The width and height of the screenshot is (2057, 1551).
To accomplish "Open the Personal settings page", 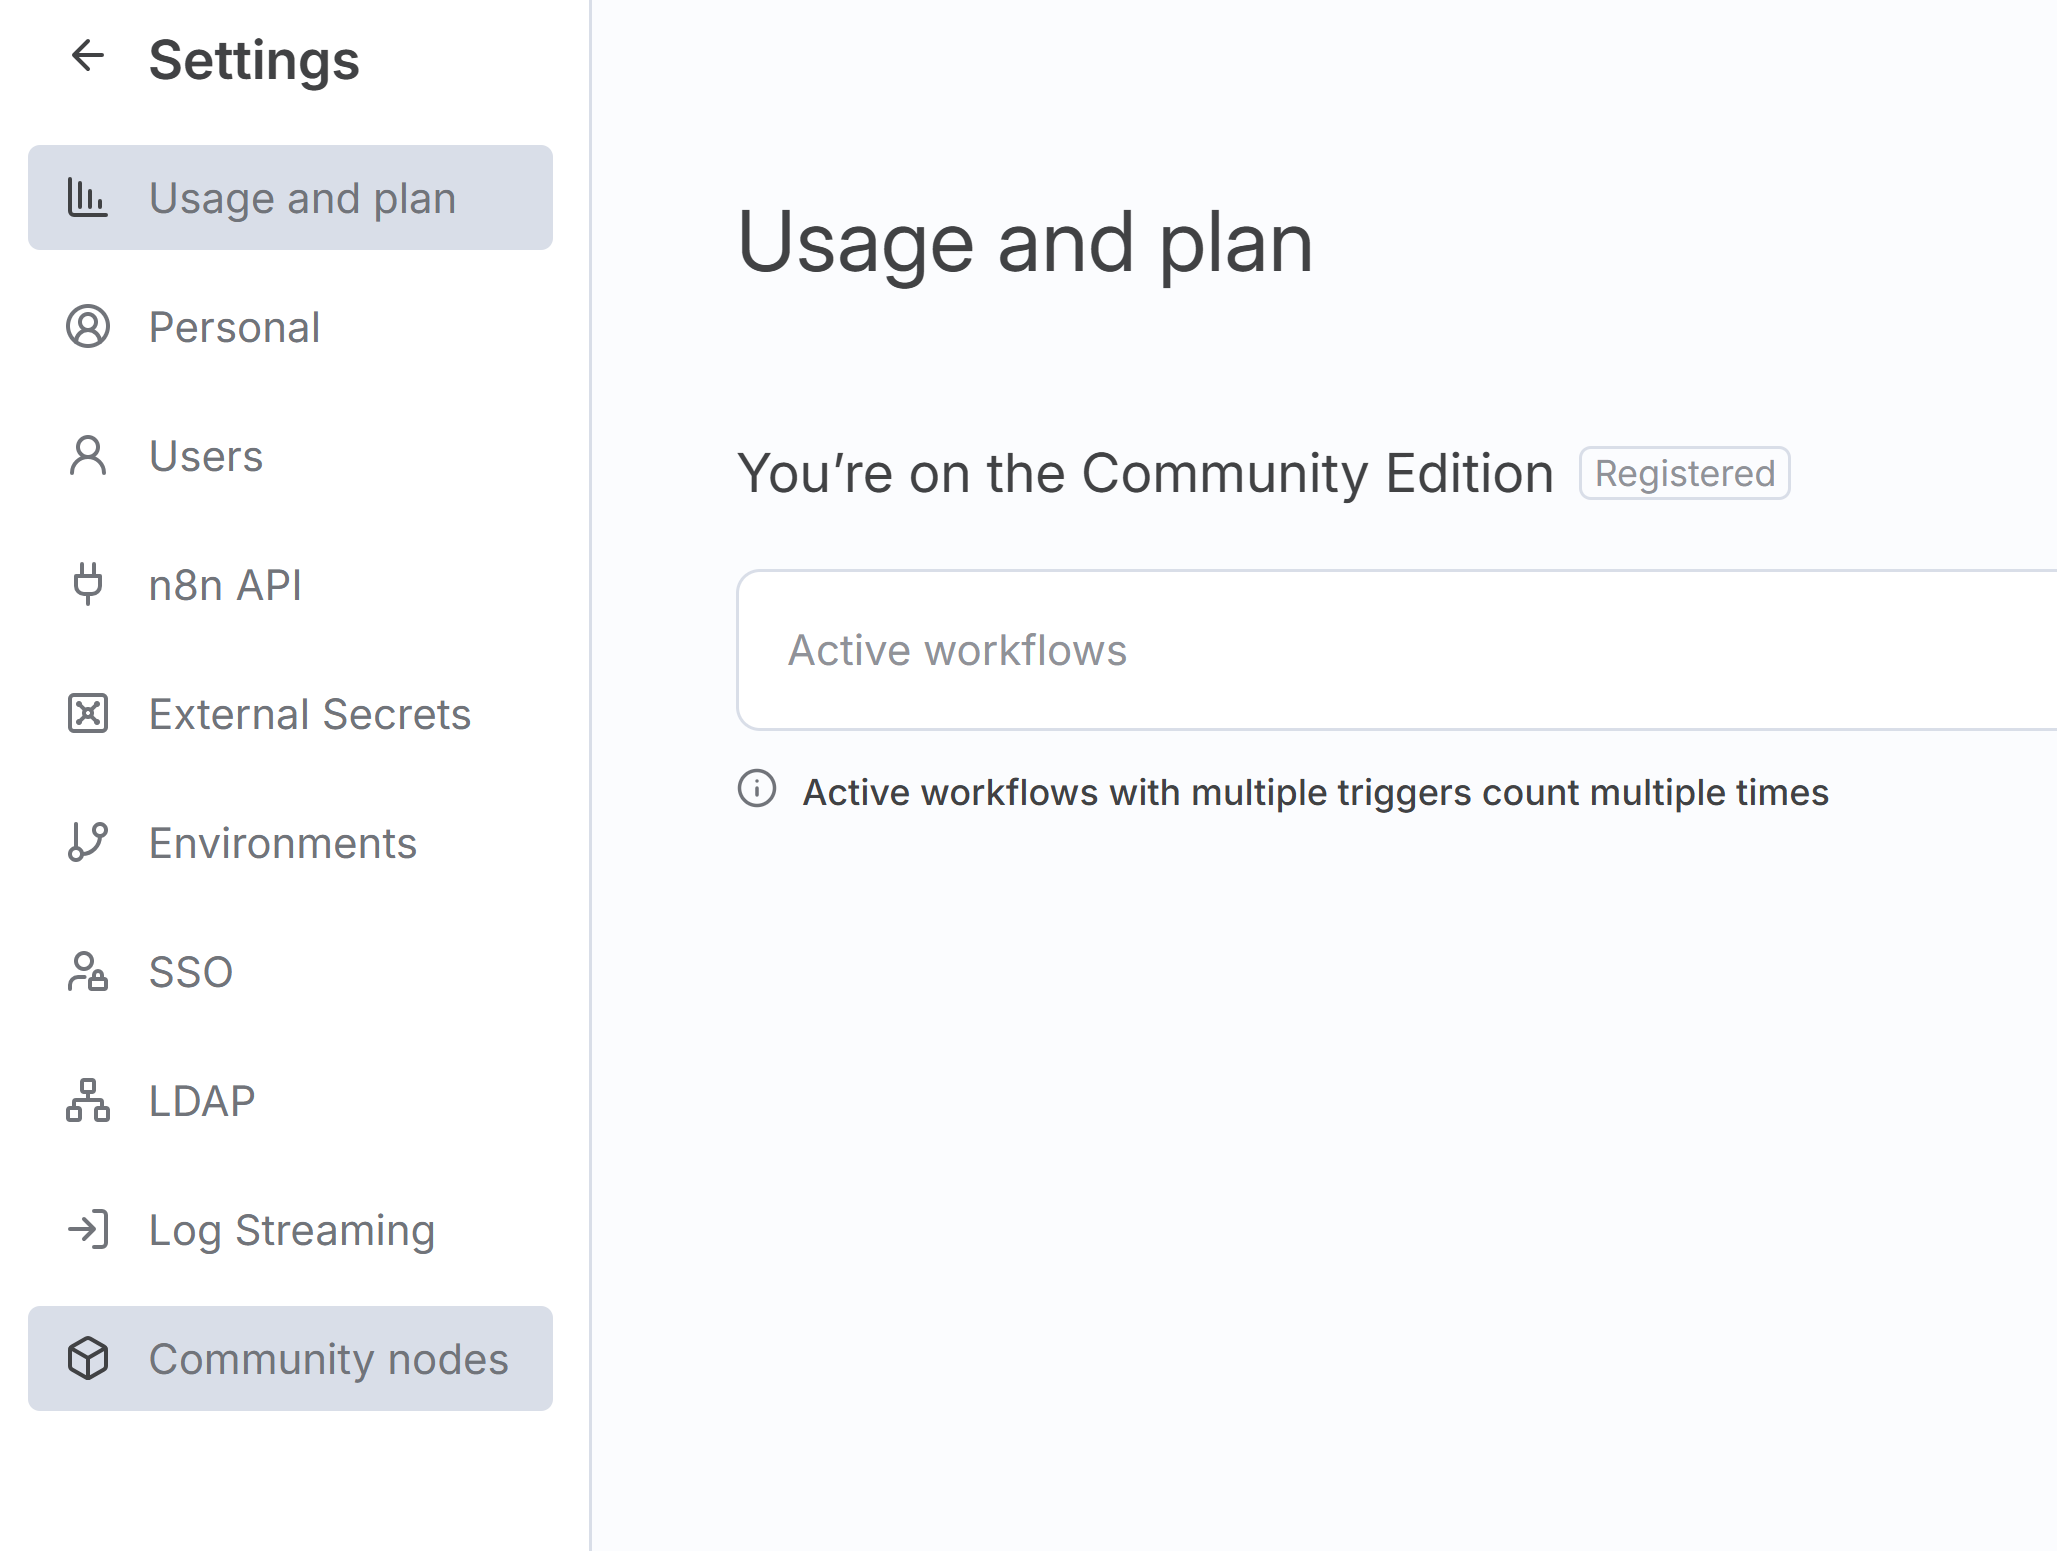I will click(234, 327).
